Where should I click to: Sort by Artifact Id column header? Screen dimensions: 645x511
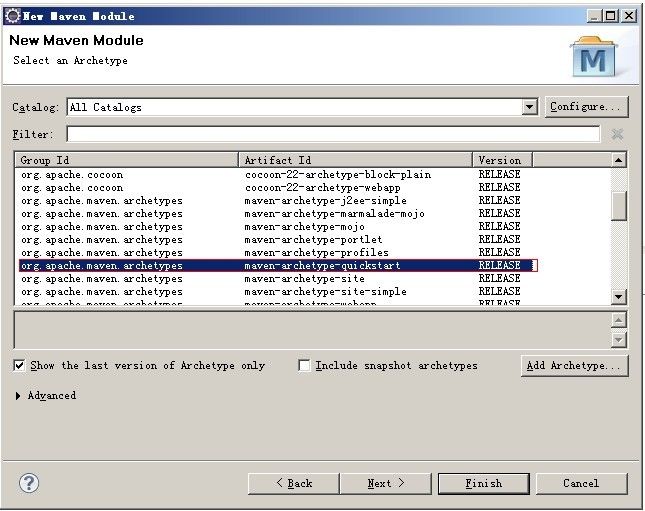355,160
